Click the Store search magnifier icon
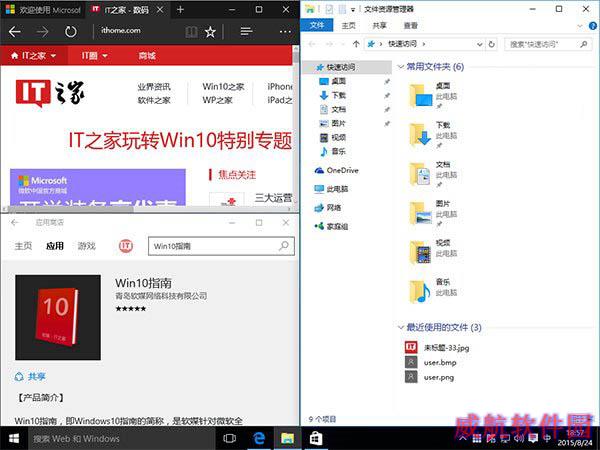Viewport: 600px width, 450px height. point(284,246)
